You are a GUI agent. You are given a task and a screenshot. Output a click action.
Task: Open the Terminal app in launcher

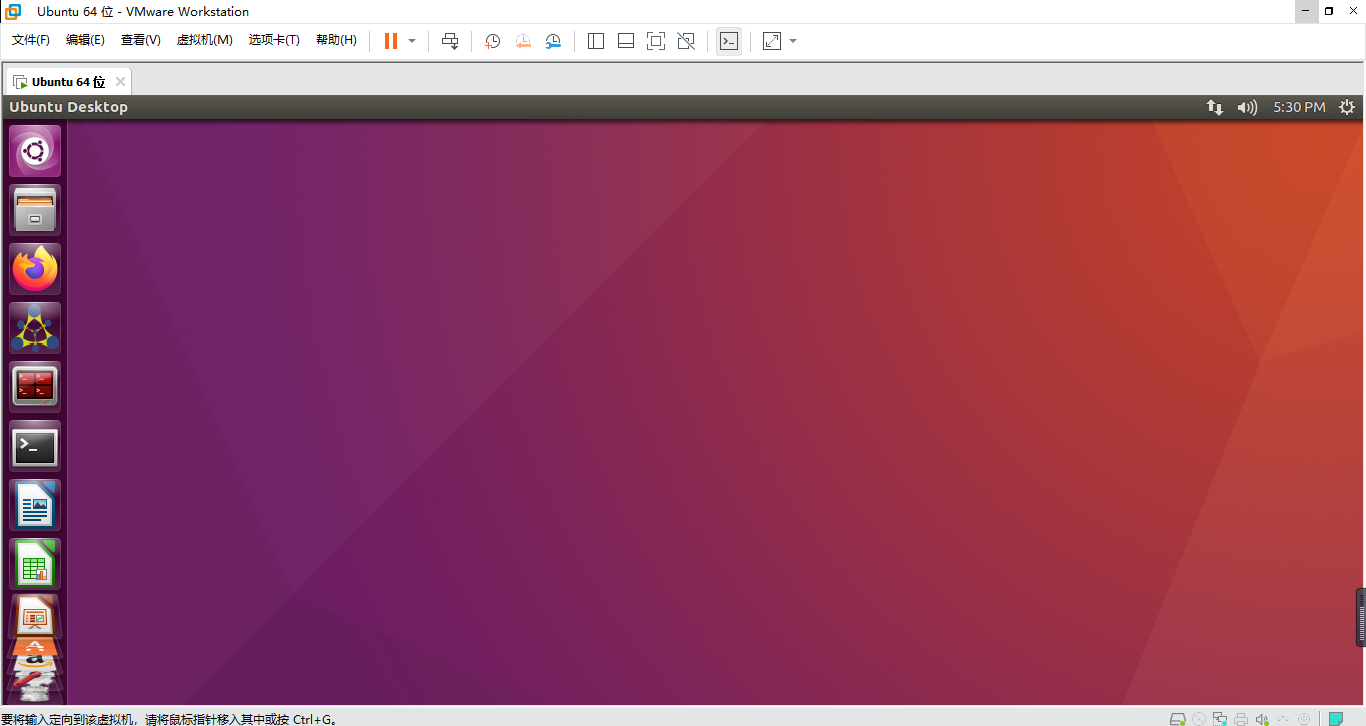pyautogui.click(x=35, y=447)
